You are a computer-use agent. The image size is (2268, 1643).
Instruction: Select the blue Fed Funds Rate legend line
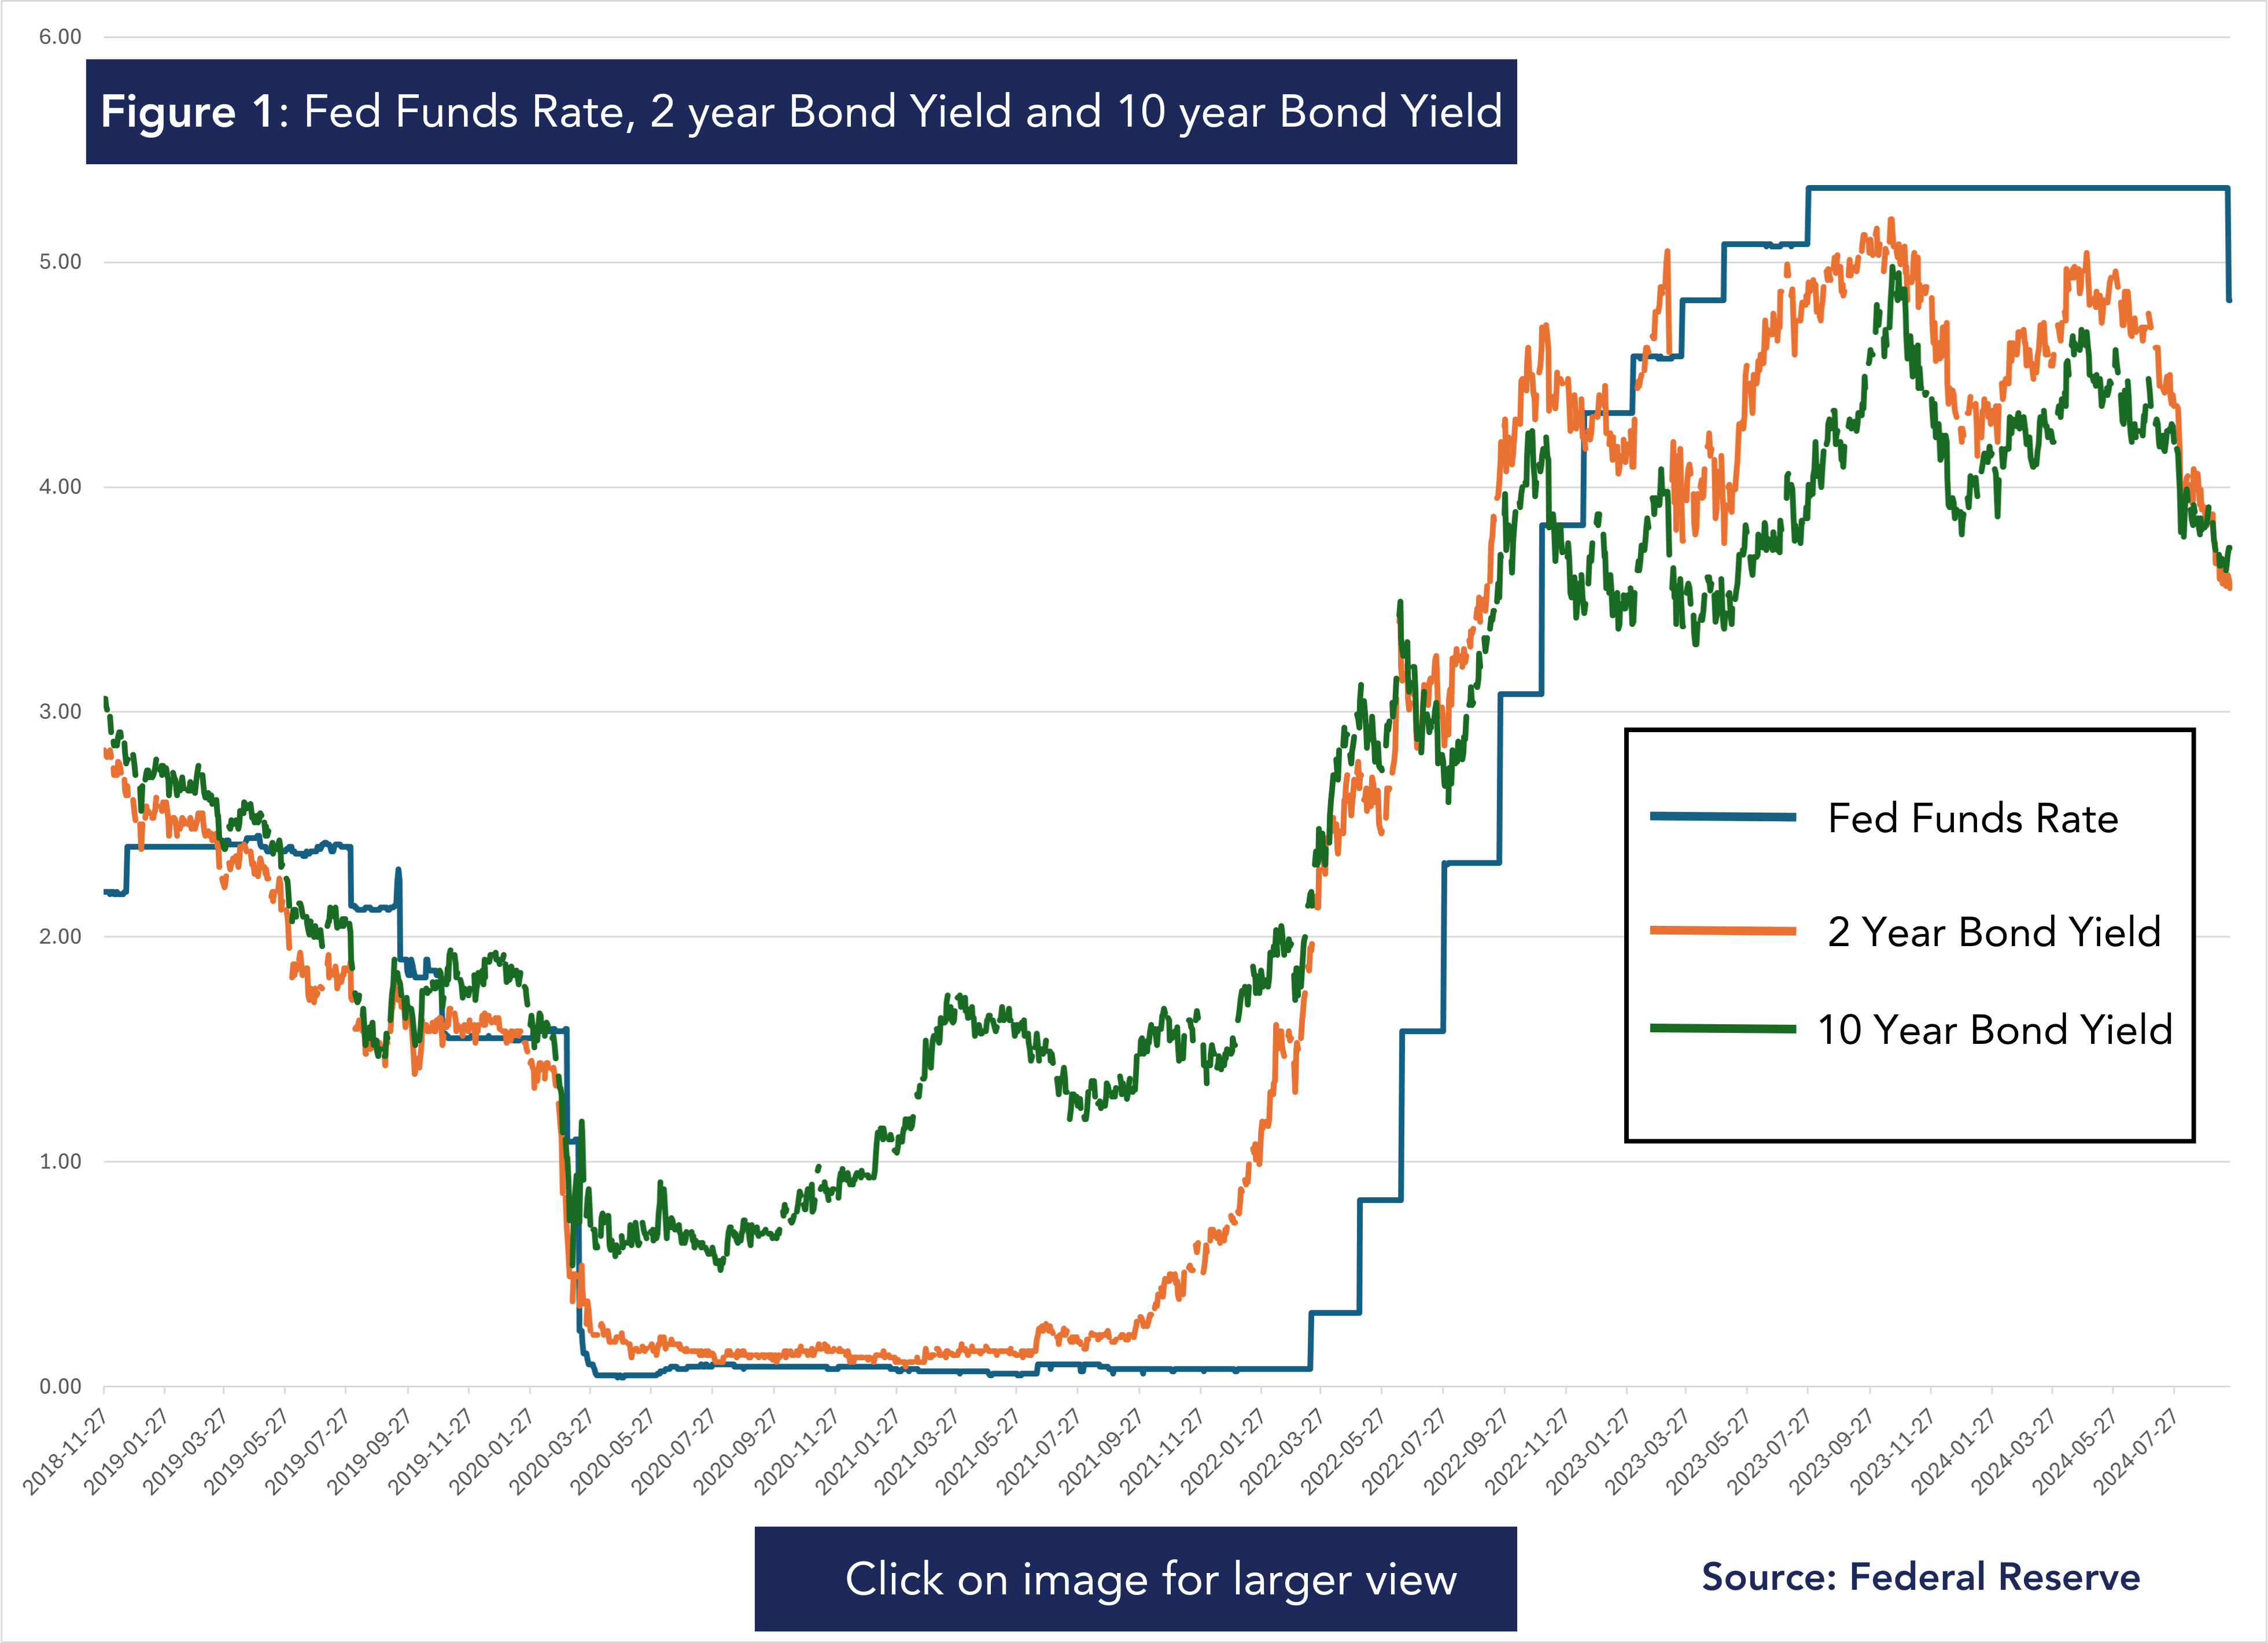(1723, 817)
